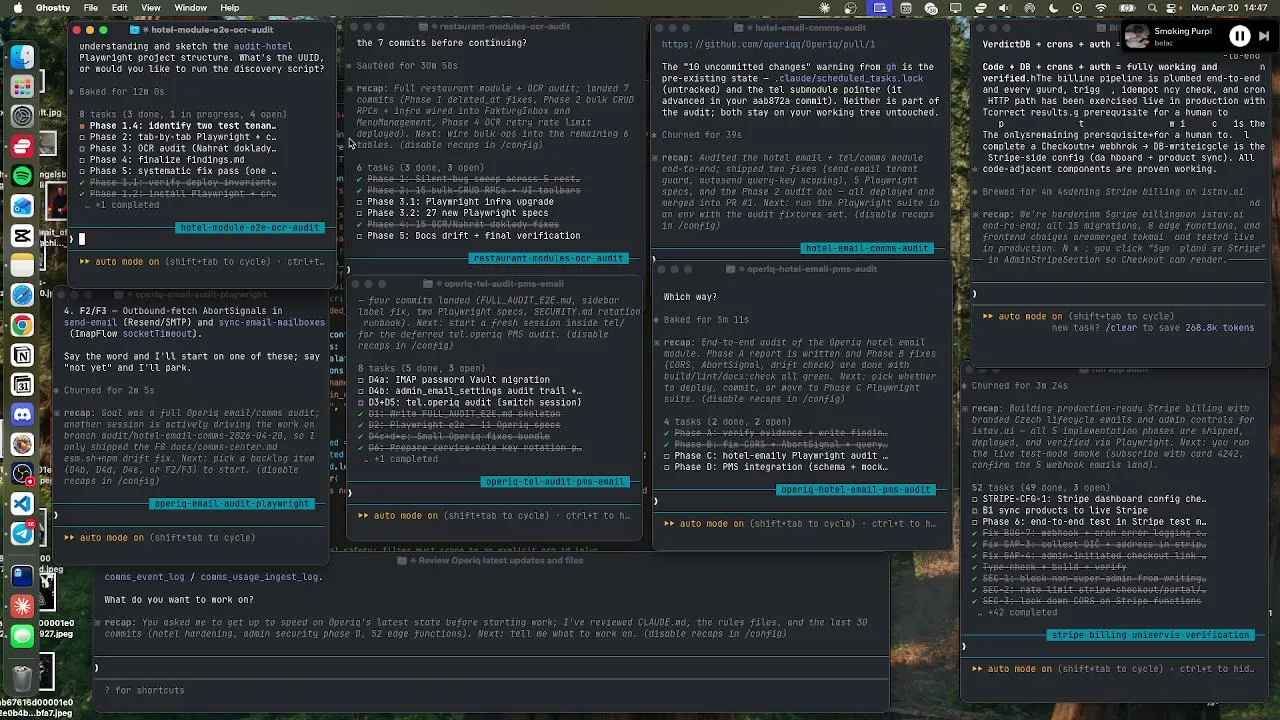Open Discord from the Dock
Image resolution: width=1280 pixels, height=720 pixels.
(22, 415)
